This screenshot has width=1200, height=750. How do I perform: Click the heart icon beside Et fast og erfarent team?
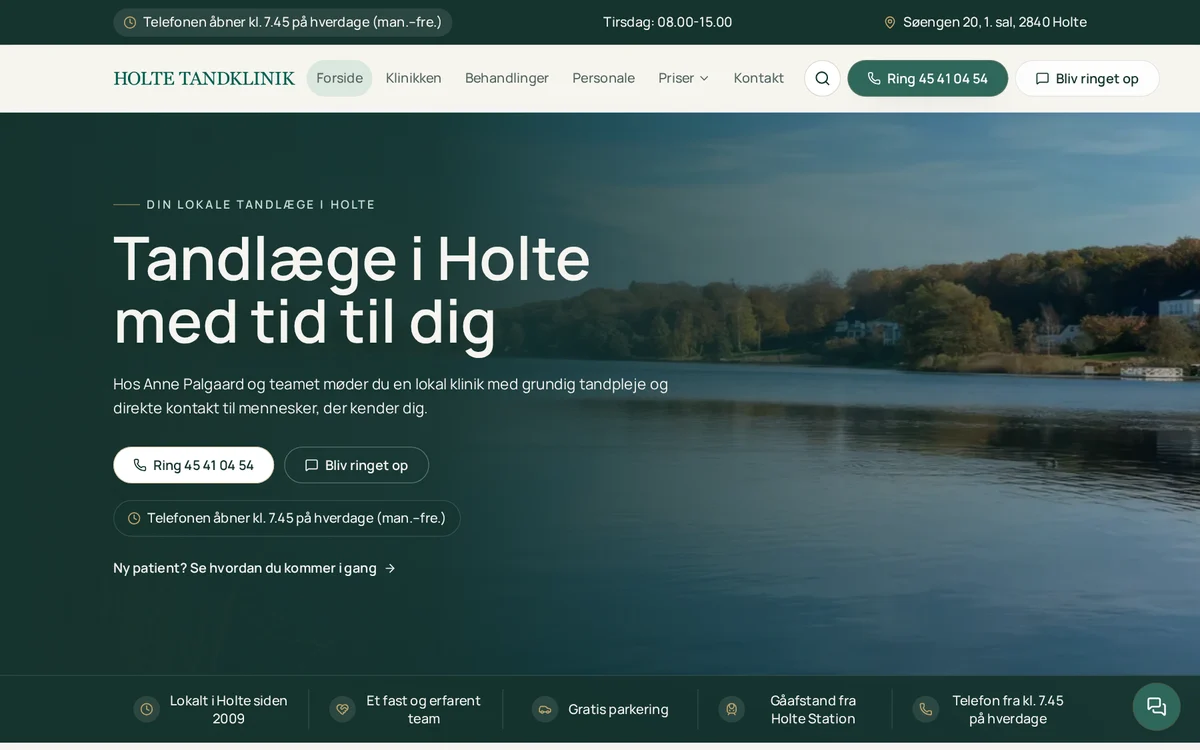point(343,709)
